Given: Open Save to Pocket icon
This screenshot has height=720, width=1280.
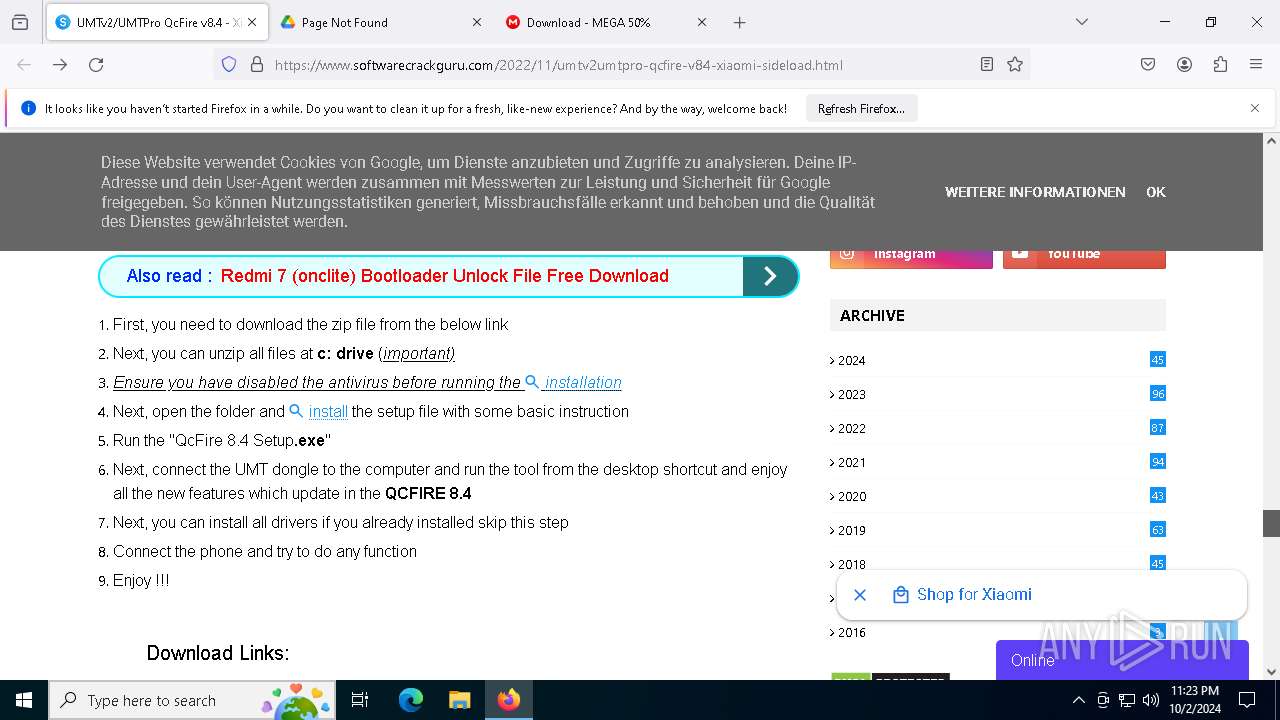Looking at the screenshot, I should point(1148,64).
